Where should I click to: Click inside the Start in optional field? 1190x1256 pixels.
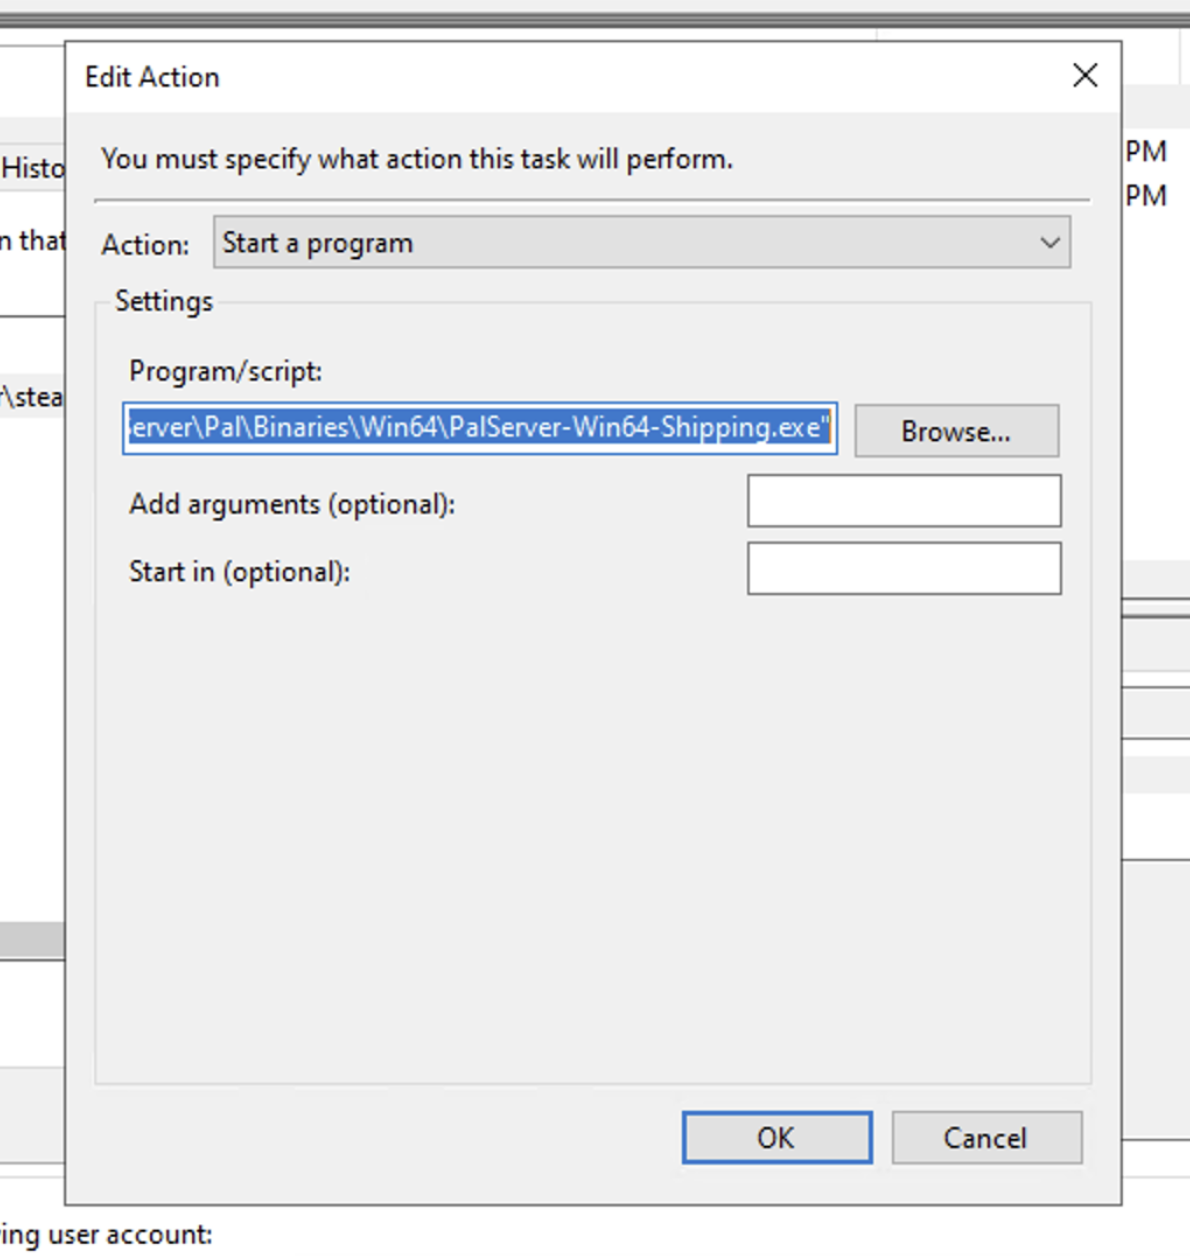903,567
